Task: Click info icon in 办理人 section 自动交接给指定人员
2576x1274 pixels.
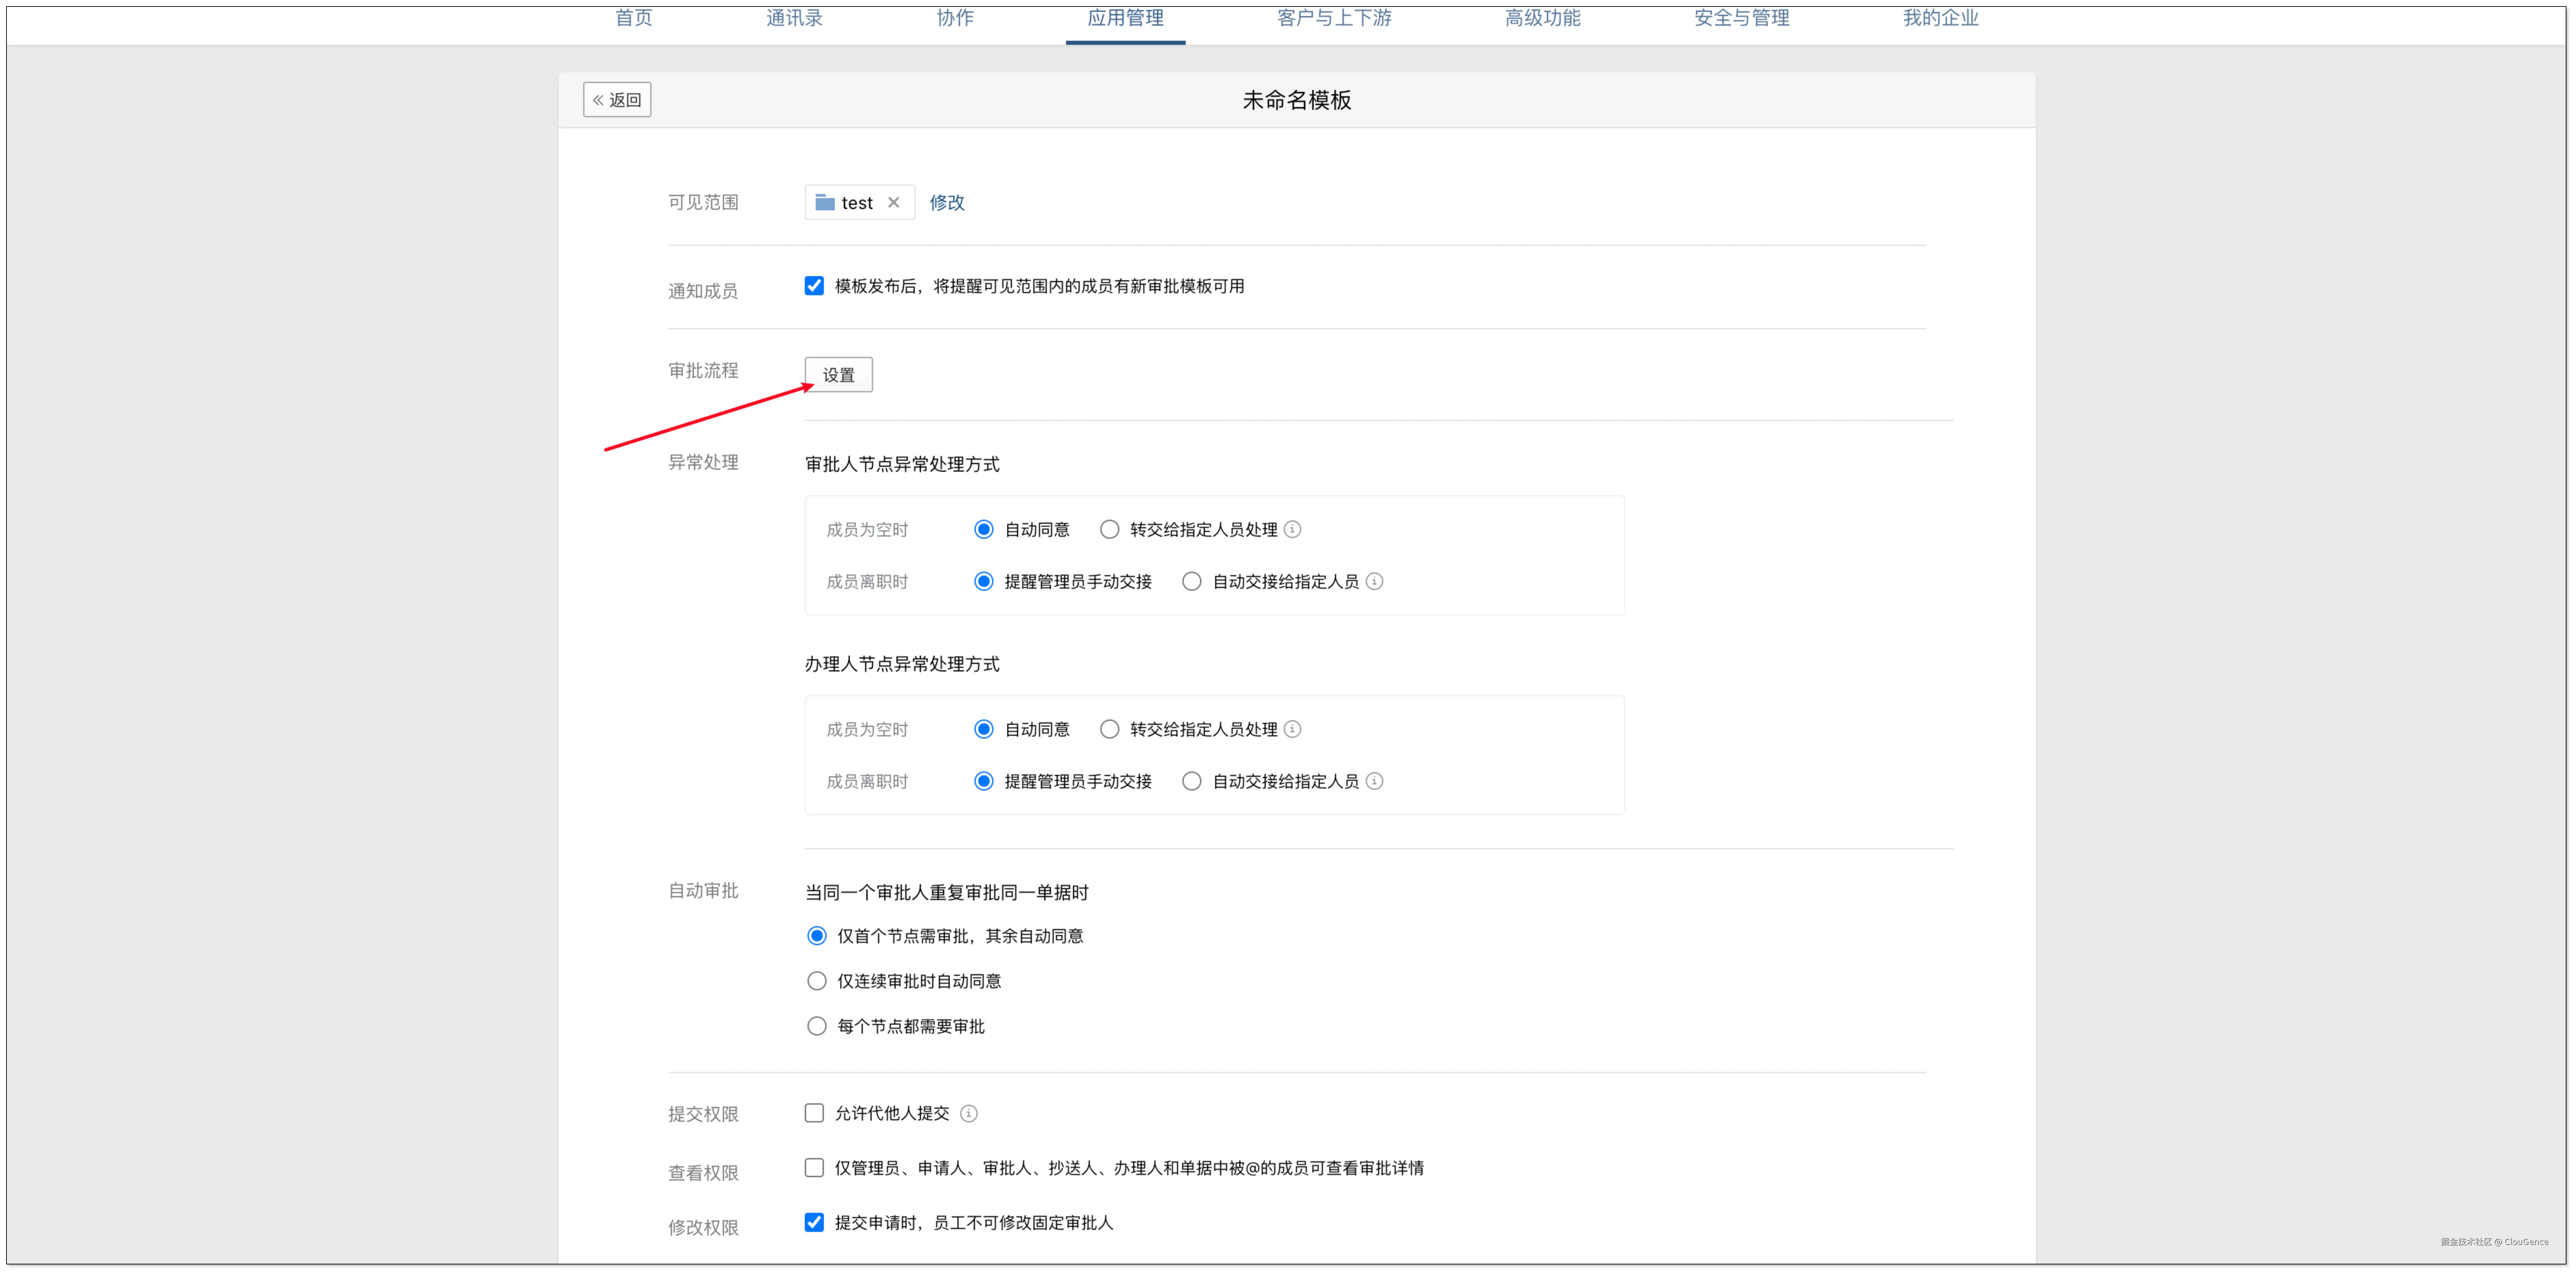Action: [x=1374, y=781]
